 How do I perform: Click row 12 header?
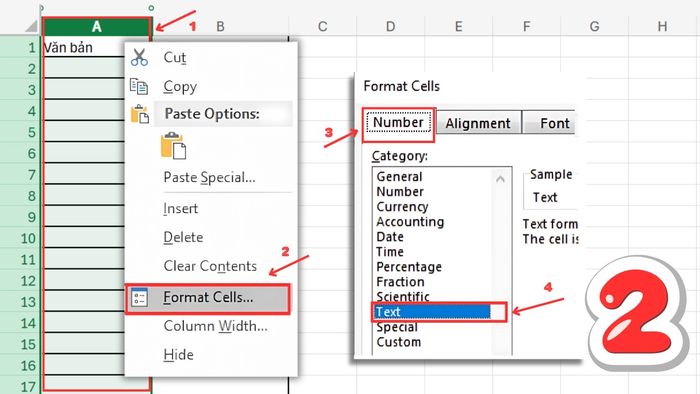(x=20, y=281)
